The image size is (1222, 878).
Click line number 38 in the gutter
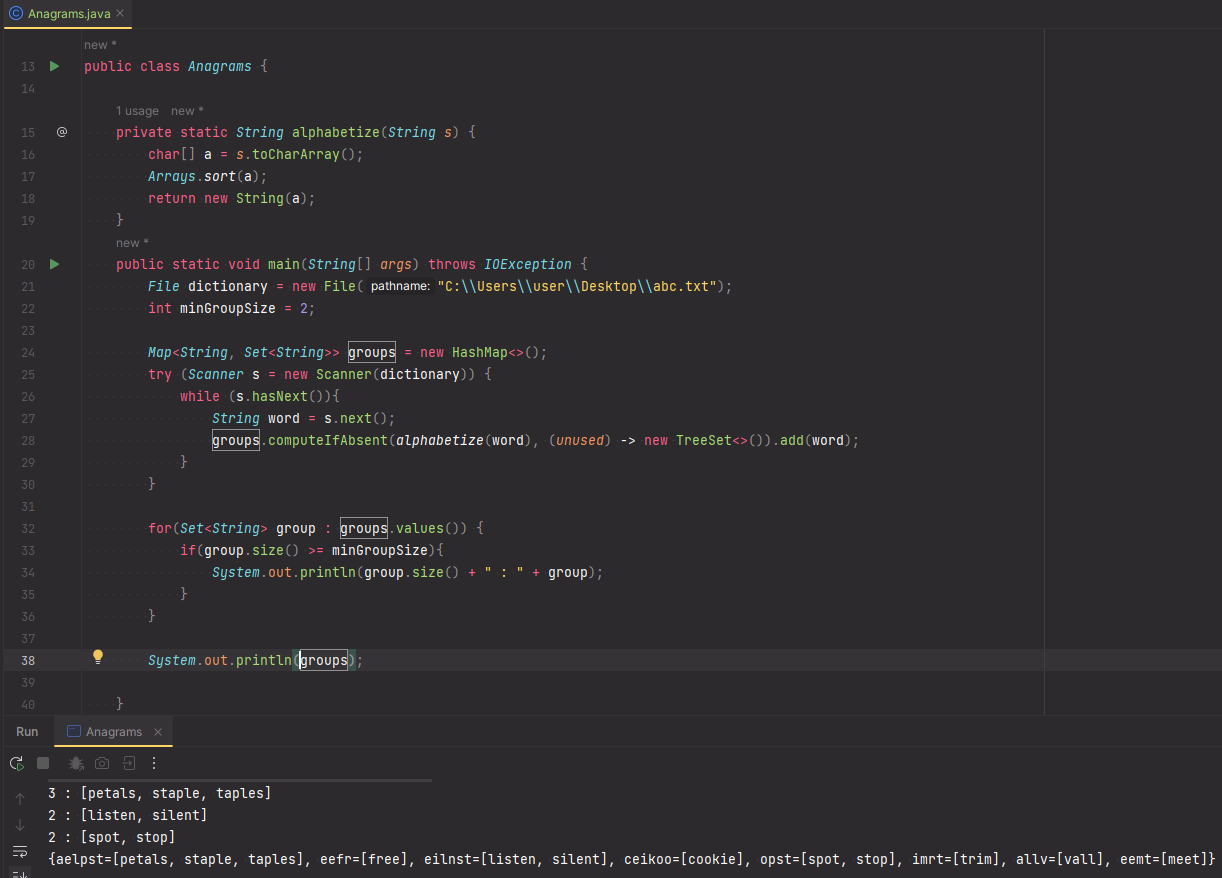click(x=27, y=660)
